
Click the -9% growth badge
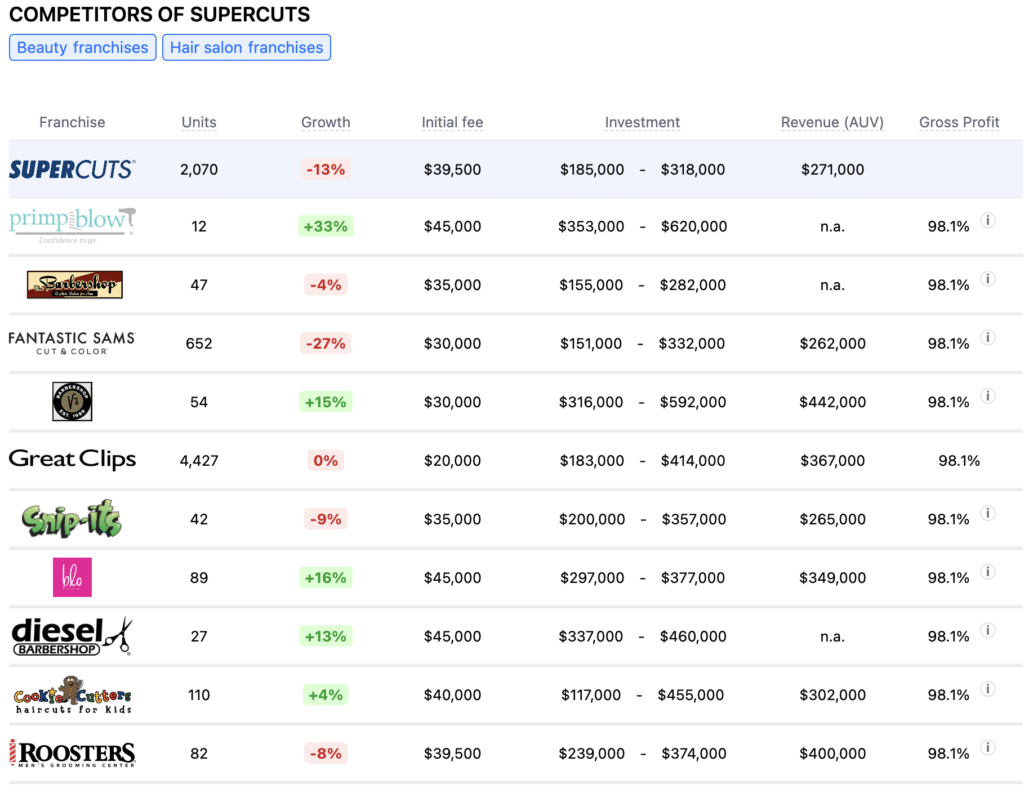point(325,519)
